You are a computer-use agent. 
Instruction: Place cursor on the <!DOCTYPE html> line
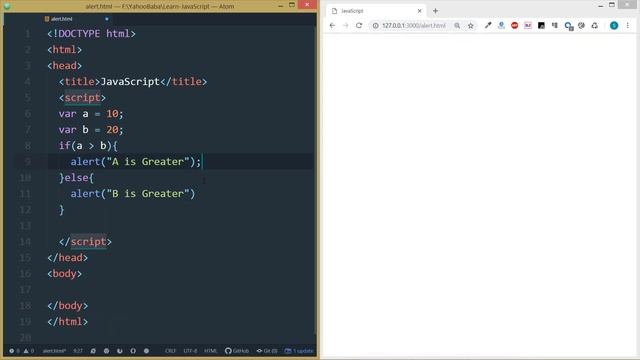[x=91, y=33]
